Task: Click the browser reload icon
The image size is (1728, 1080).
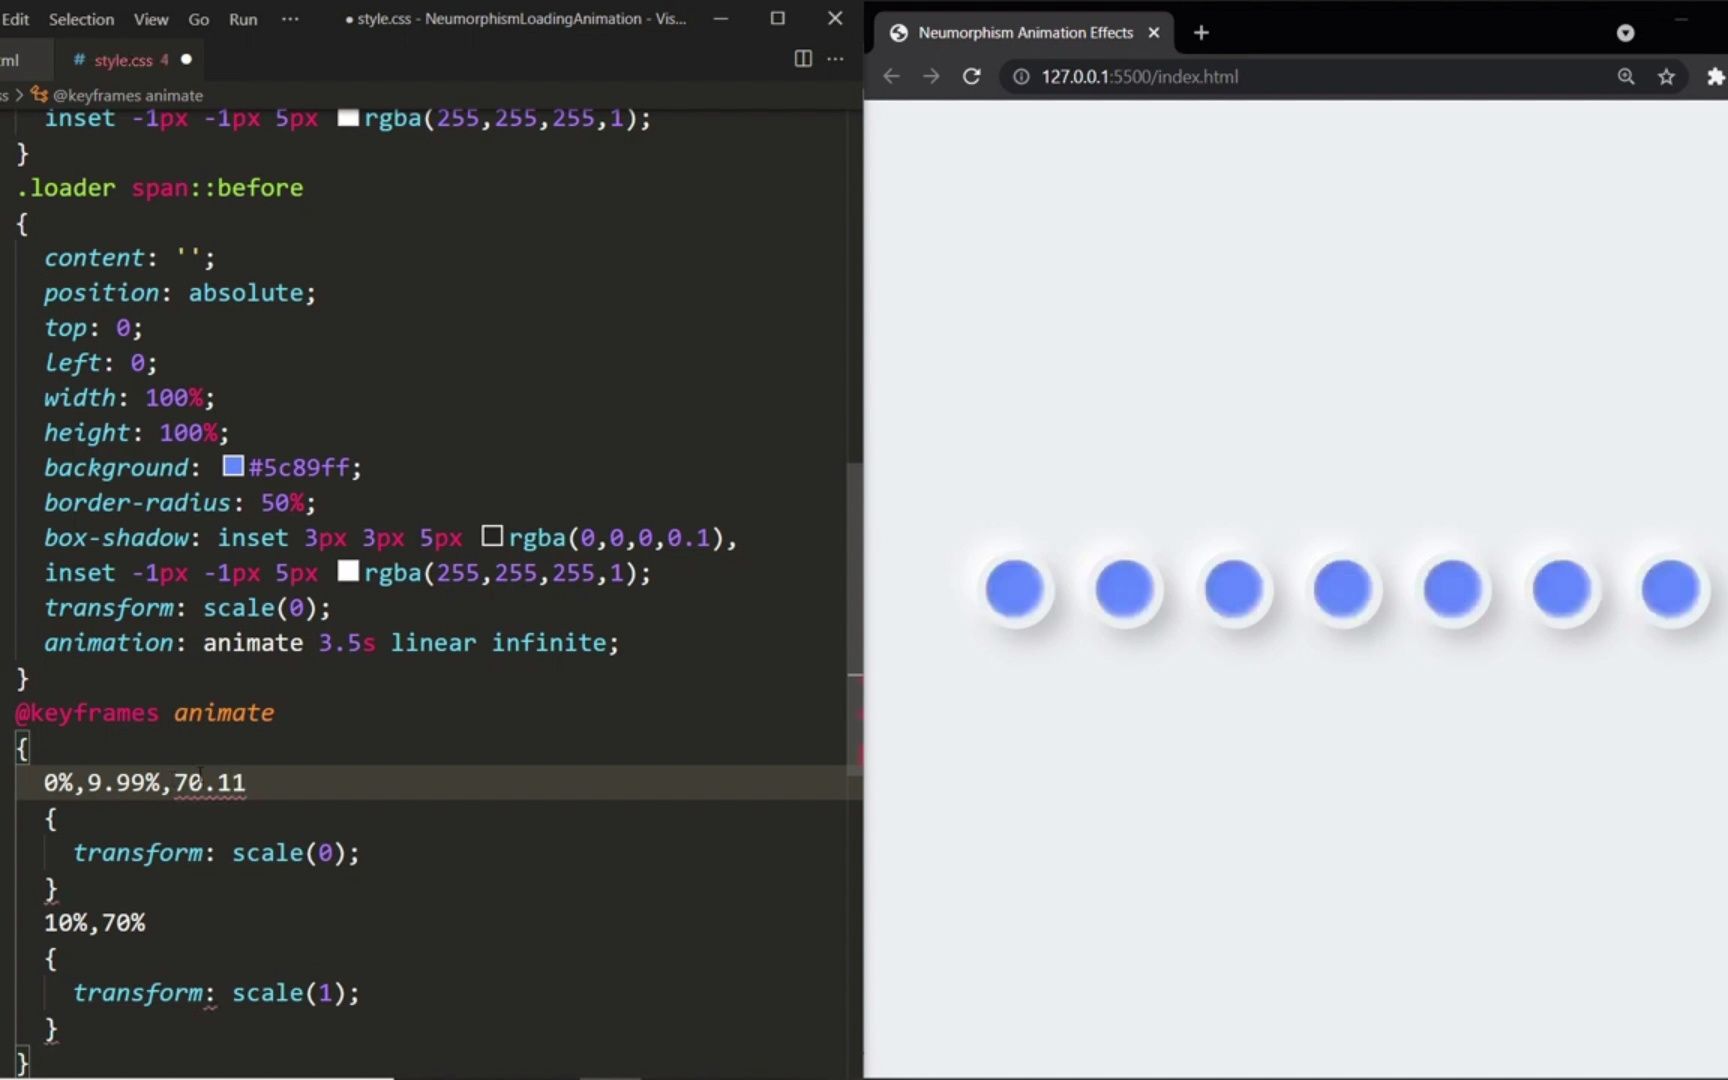Action: coord(971,76)
